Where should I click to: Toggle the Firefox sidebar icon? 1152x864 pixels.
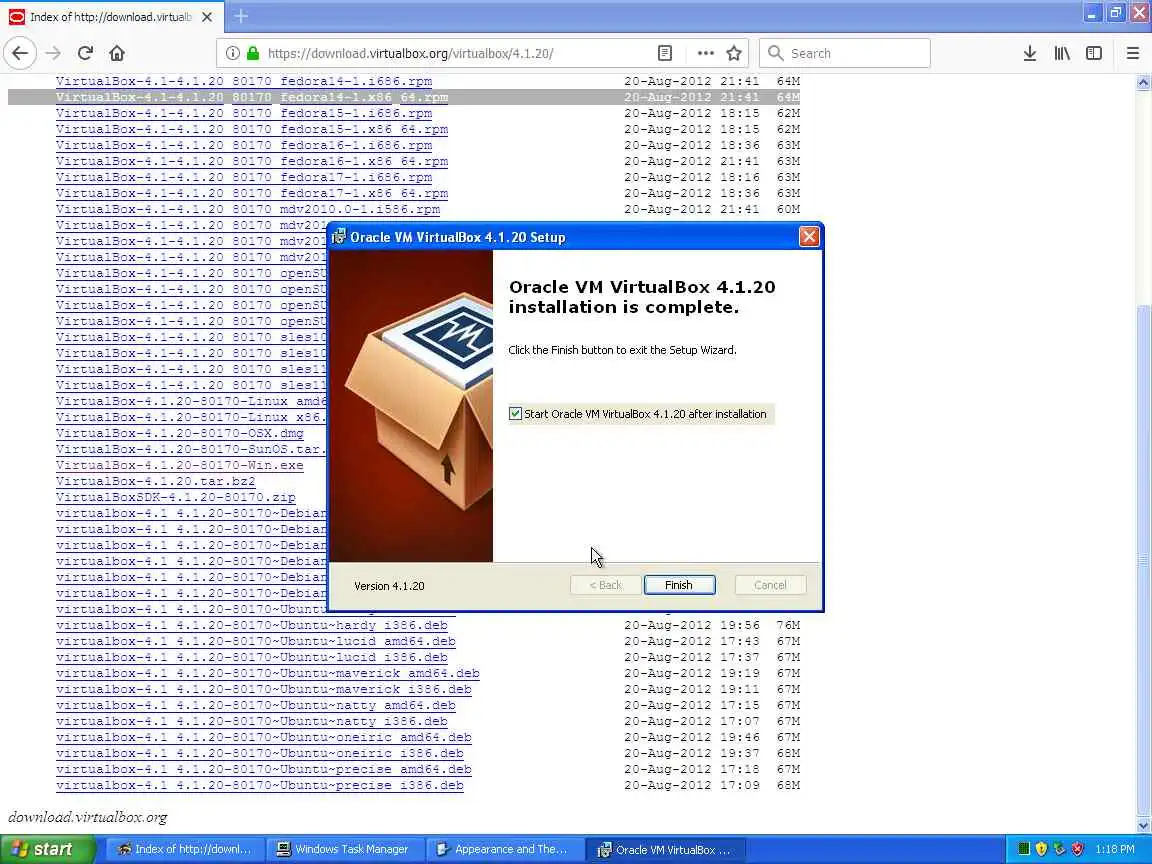pyautogui.click(x=1094, y=53)
